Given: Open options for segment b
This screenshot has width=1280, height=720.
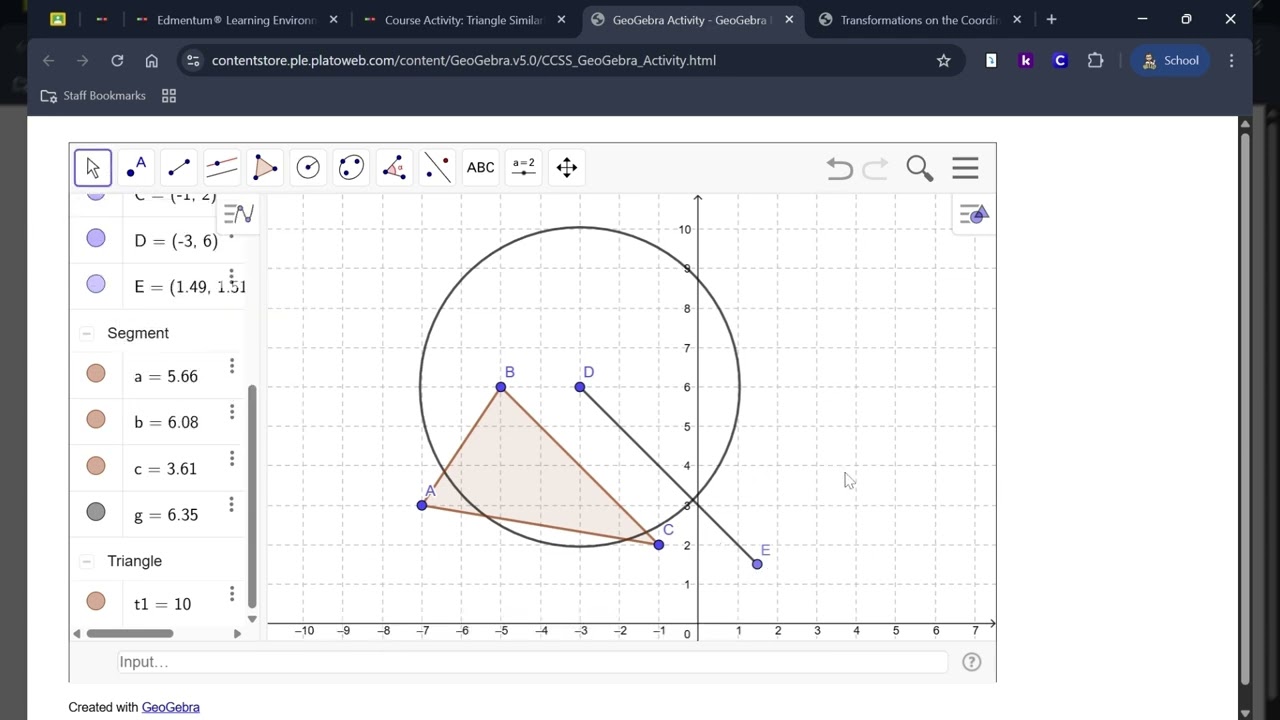Looking at the screenshot, I should [x=231, y=412].
